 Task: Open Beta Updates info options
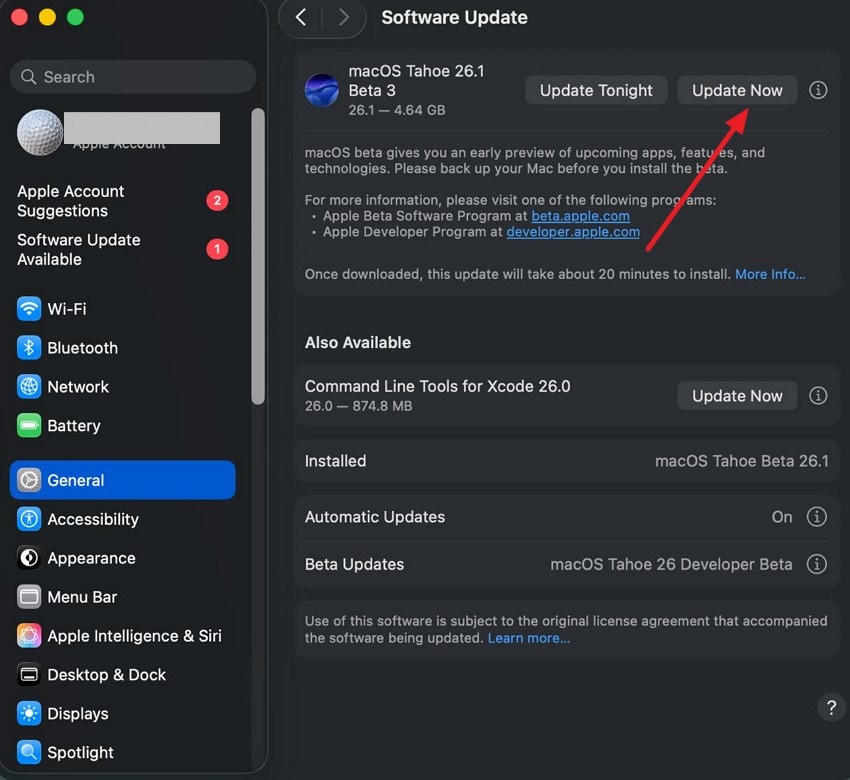(817, 564)
